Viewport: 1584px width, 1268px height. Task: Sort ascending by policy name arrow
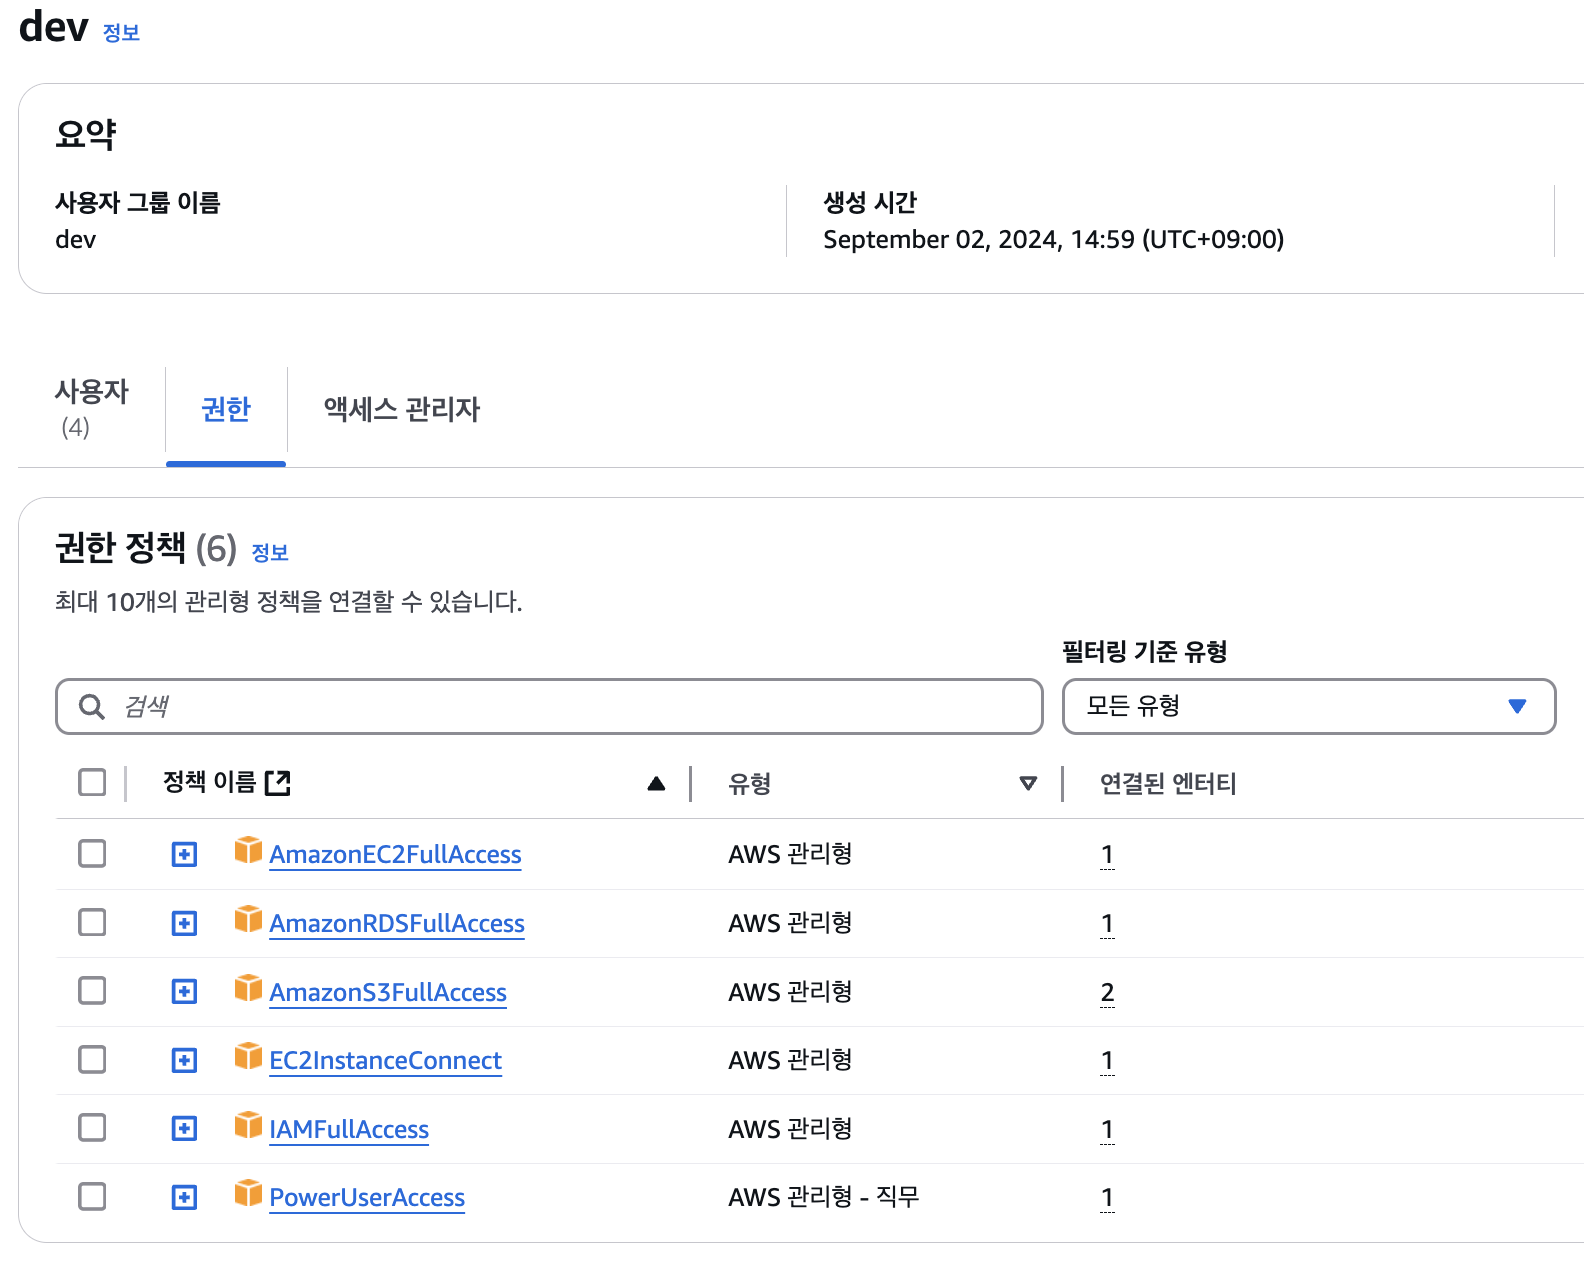(x=656, y=783)
